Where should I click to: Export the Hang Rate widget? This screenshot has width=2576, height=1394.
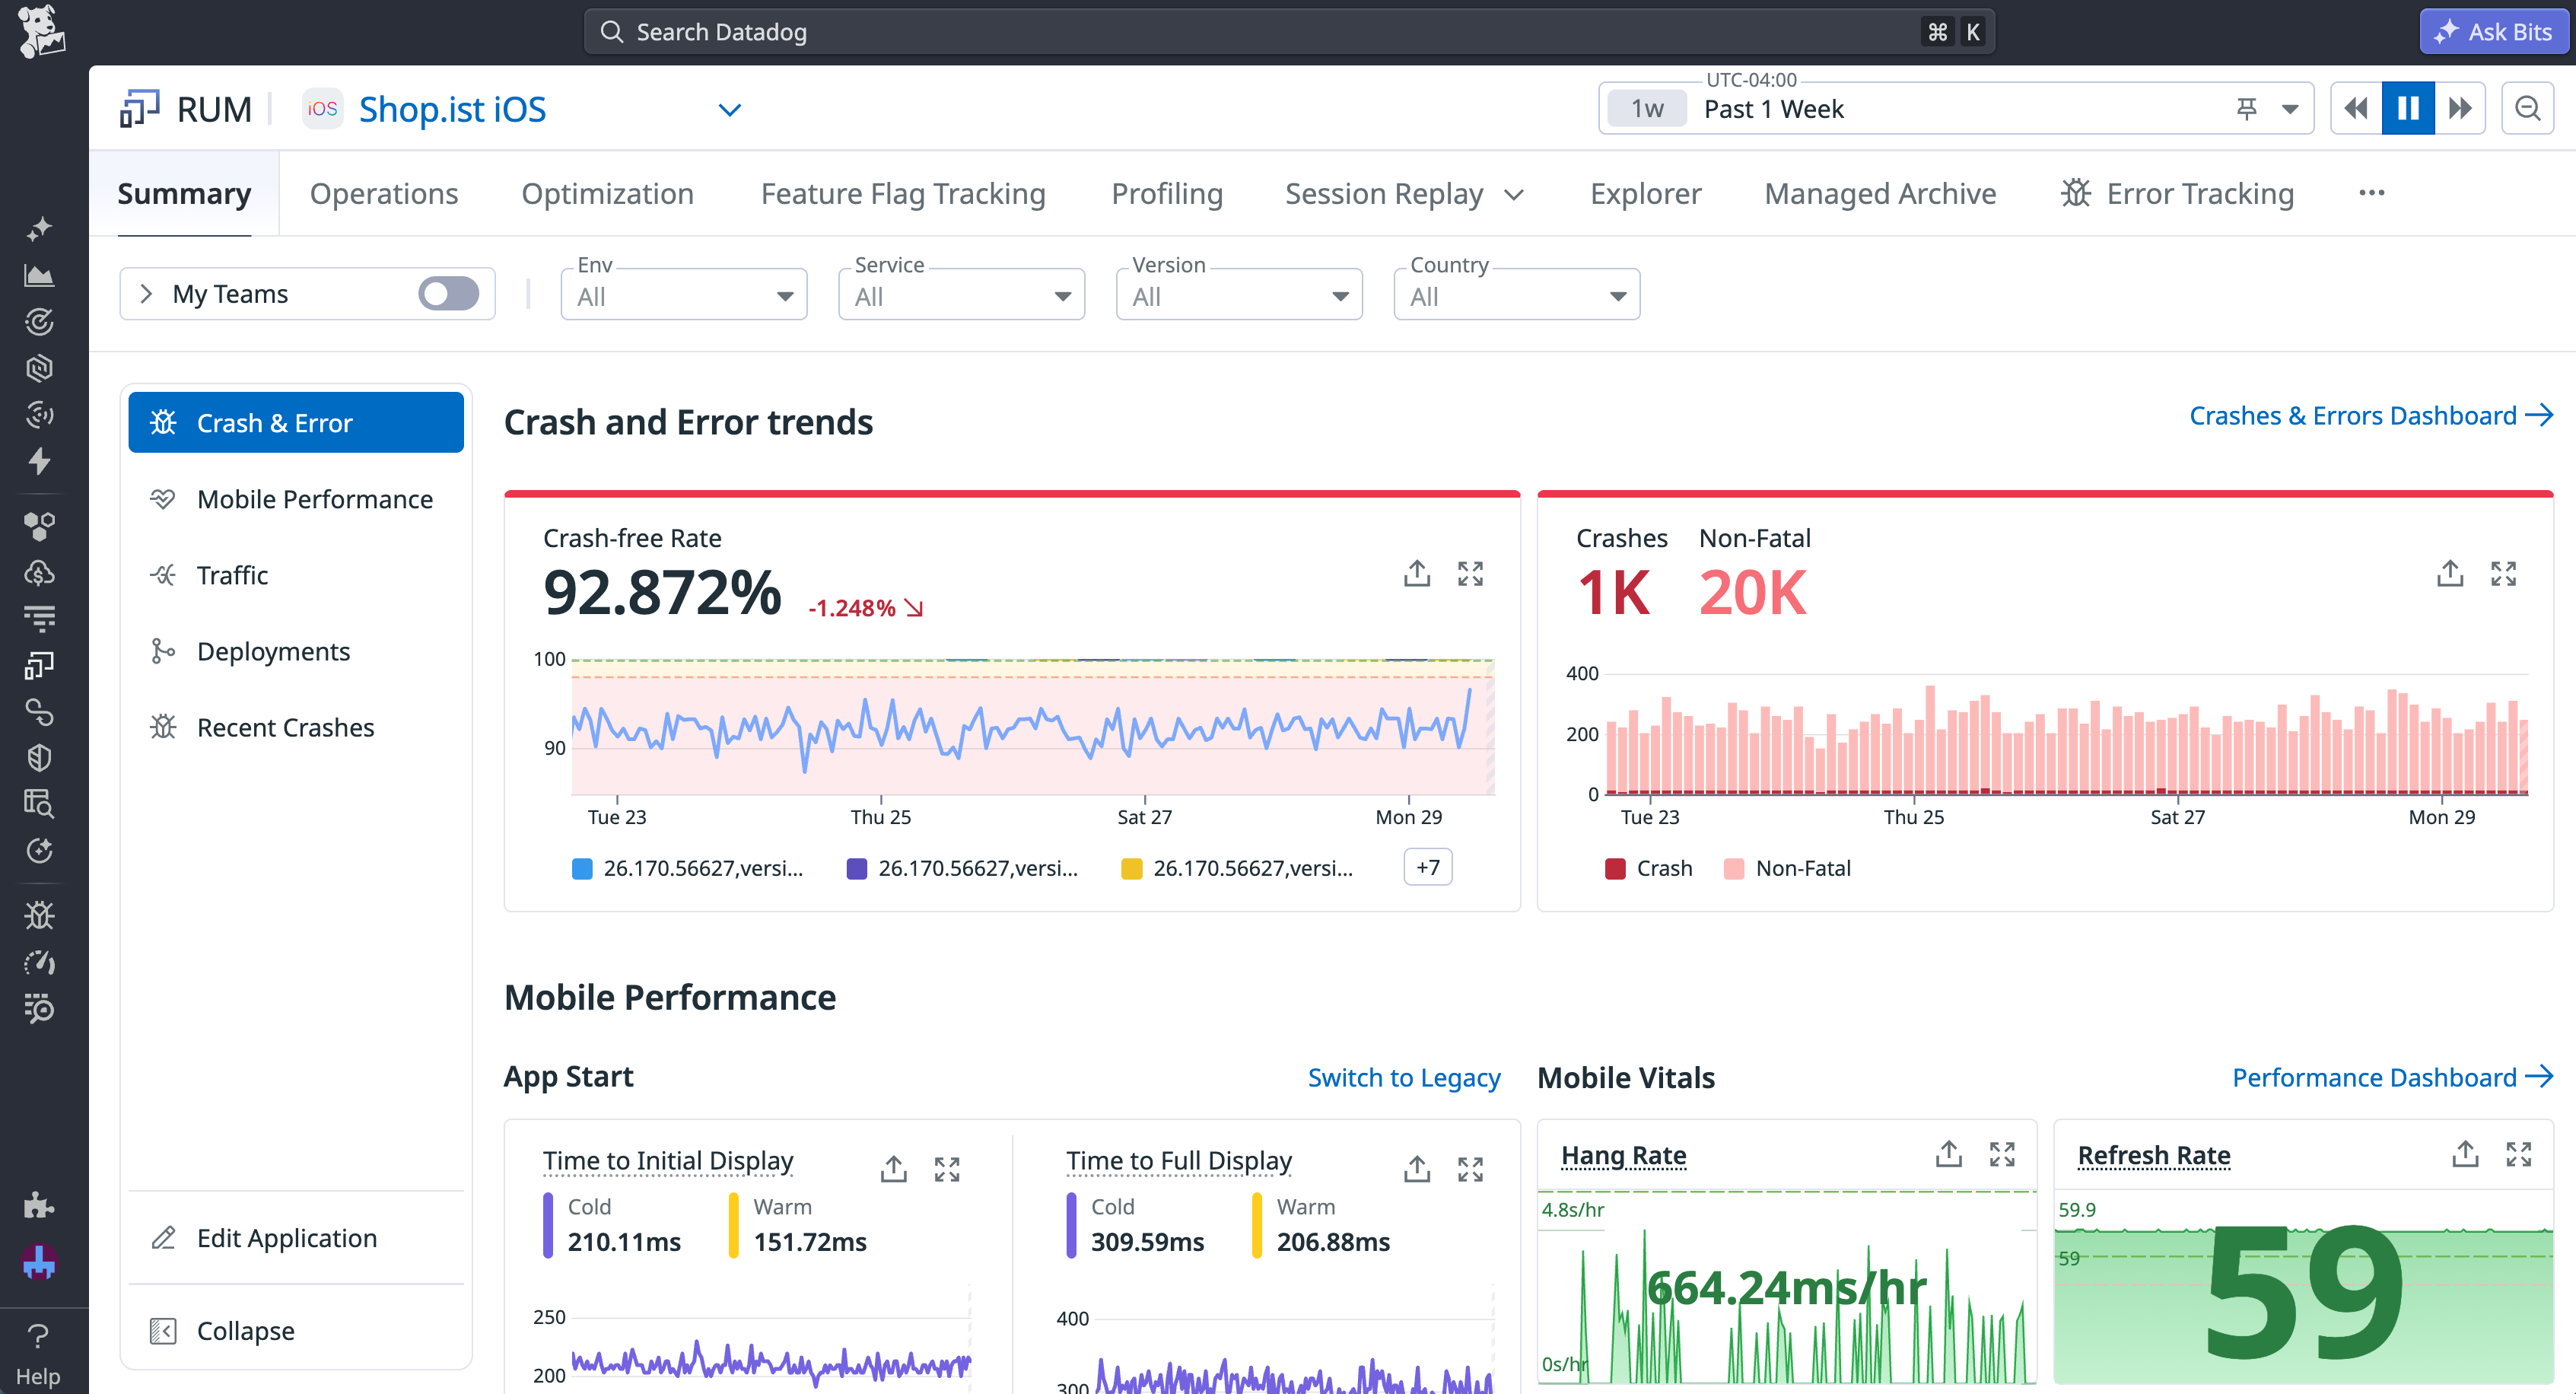pyautogui.click(x=1948, y=1154)
